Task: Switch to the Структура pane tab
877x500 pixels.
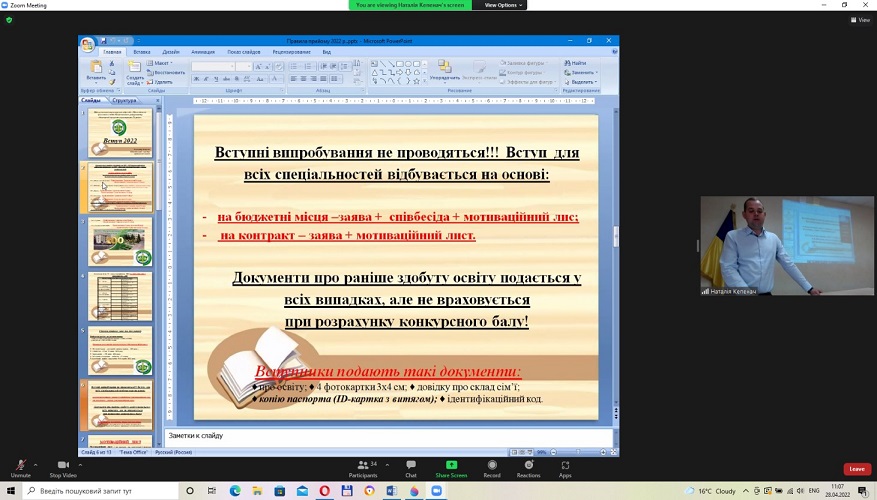Action: (124, 101)
